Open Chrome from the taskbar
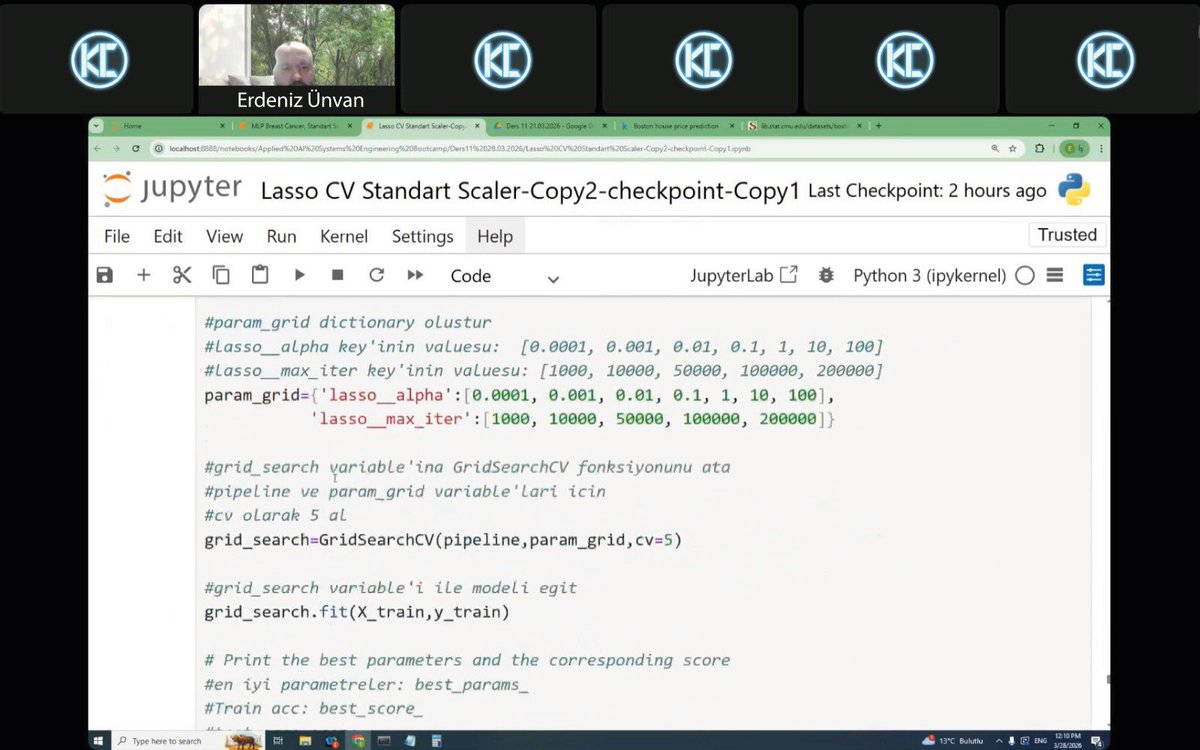This screenshot has width=1200, height=750. pyautogui.click(x=358, y=741)
